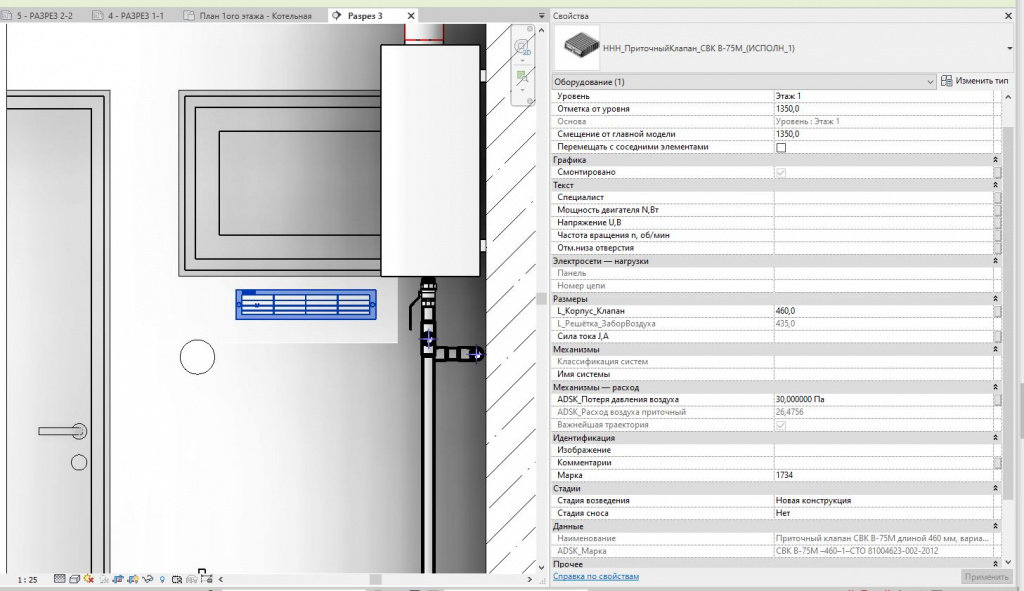The width and height of the screenshot is (1024, 591).
Task: Close the Свойства panel
Action: 1008,16
